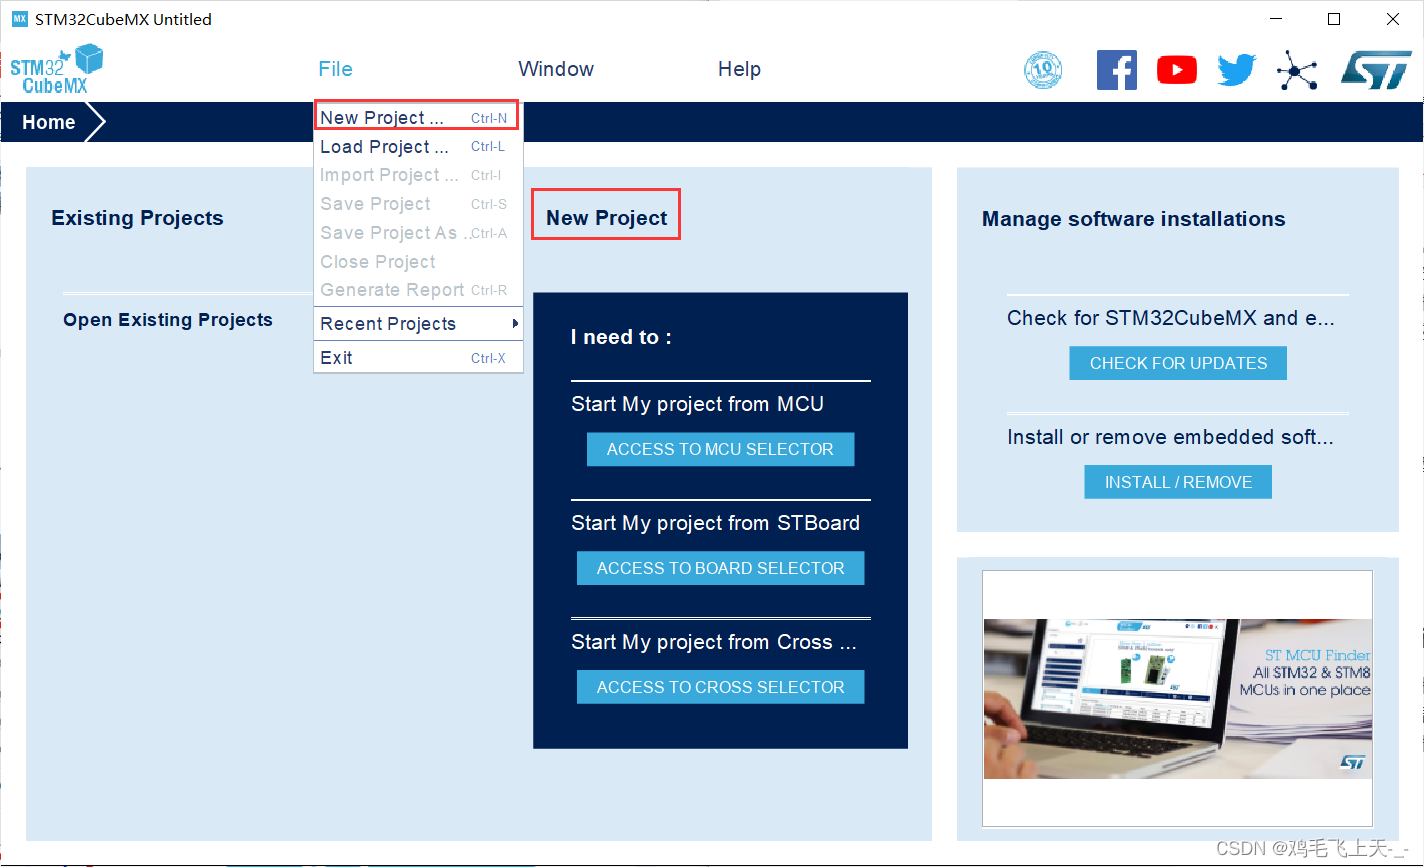Click Install or remove embedded soft... text
This screenshot has height=867, width=1424.
click(1170, 437)
